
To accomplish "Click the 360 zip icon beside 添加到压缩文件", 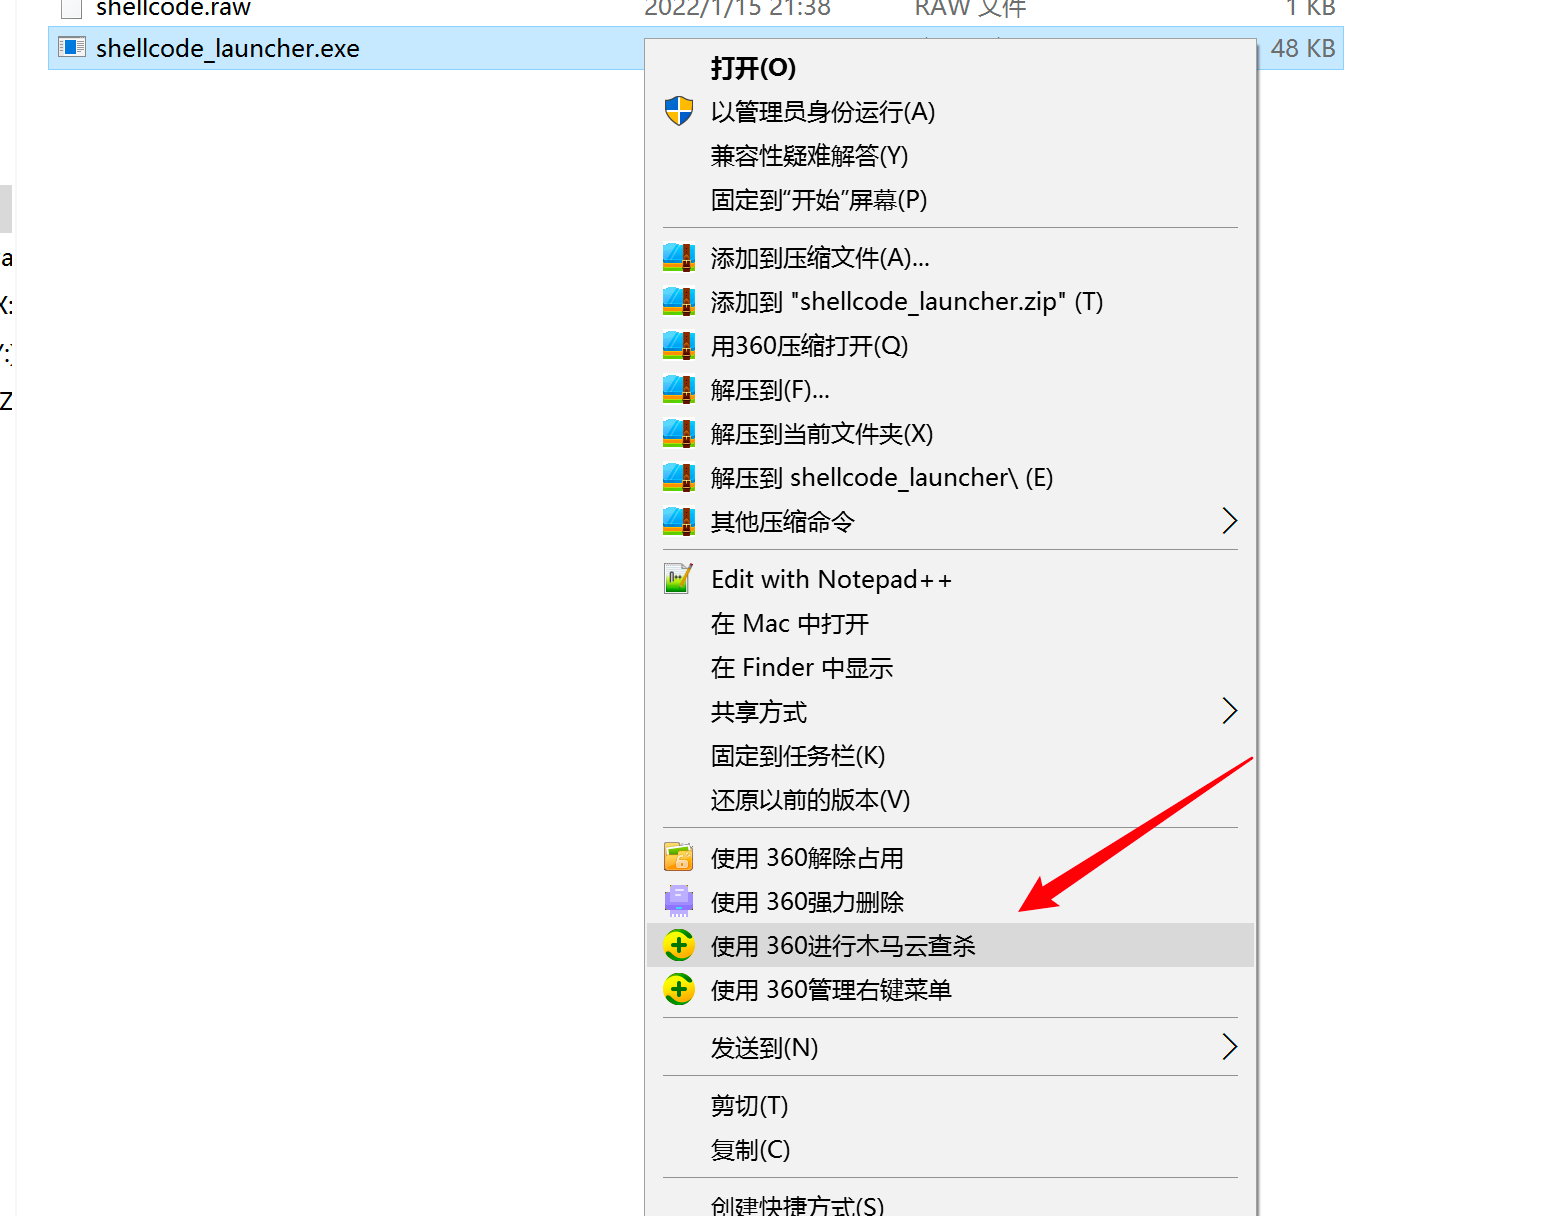I will coord(679,258).
